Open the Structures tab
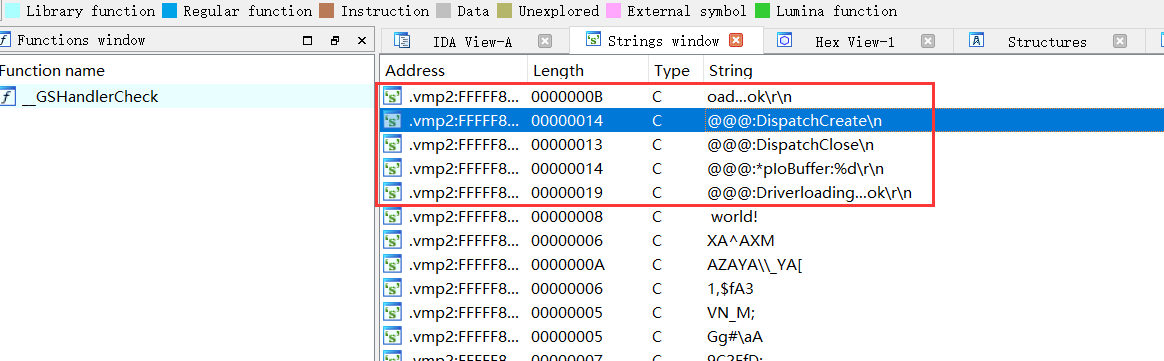This screenshot has width=1164, height=361. (x=1047, y=42)
